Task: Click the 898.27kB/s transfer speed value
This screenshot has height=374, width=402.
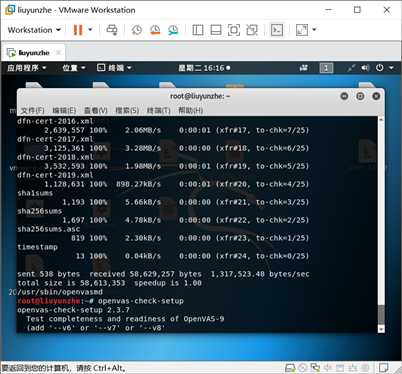Action: (x=138, y=184)
